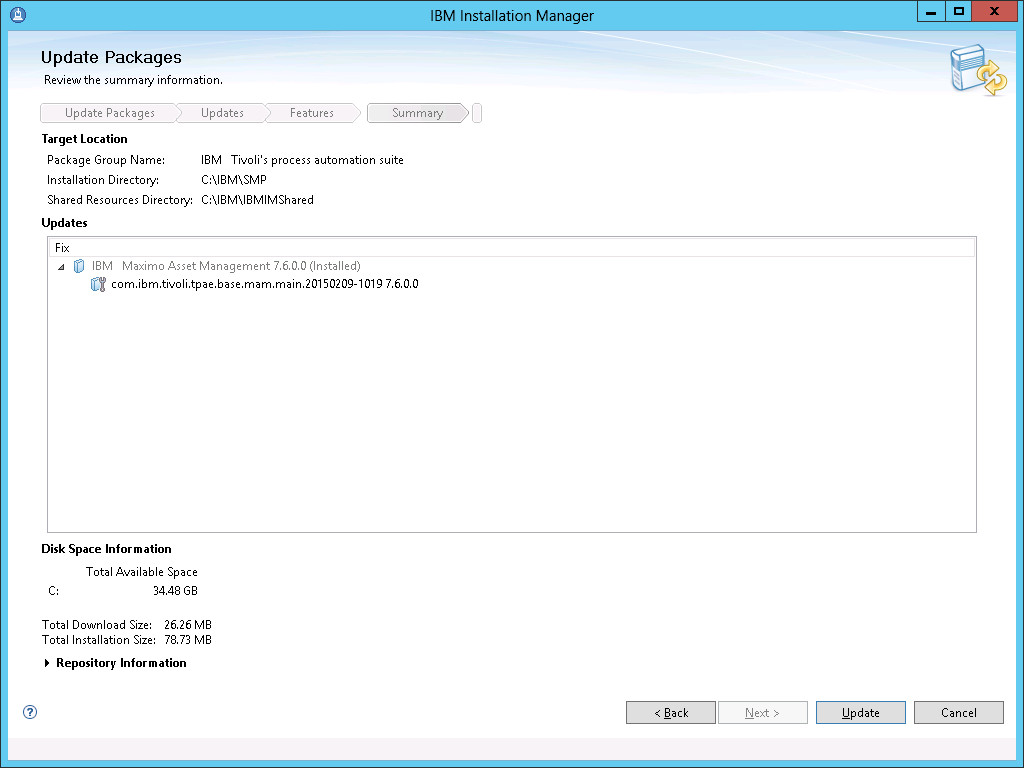Click the Total Installation Size label

(99, 640)
